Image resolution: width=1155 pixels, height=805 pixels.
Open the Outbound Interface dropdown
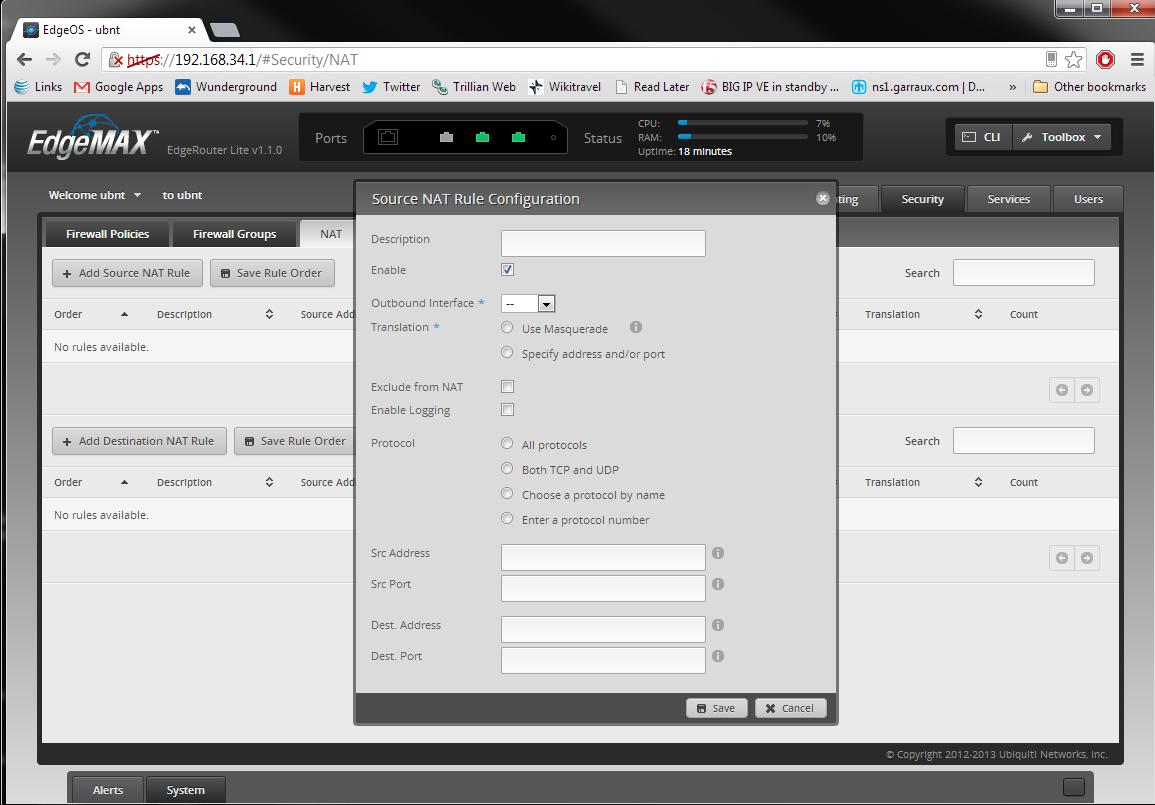[528, 303]
